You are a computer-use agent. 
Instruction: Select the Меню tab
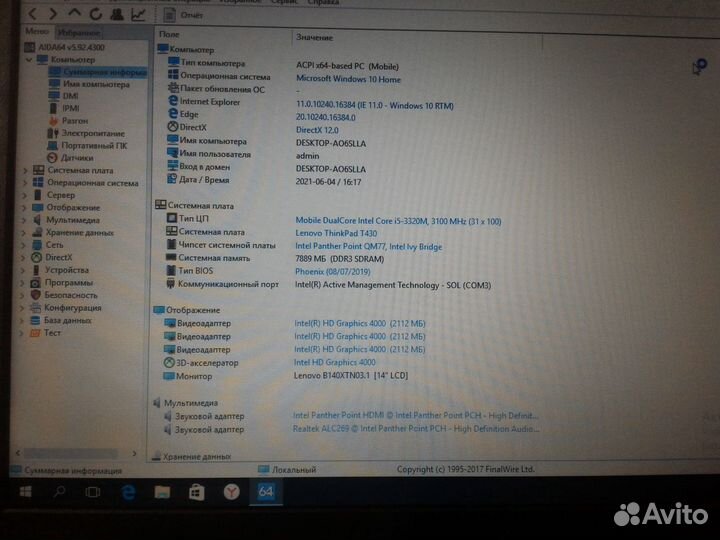[35, 34]
